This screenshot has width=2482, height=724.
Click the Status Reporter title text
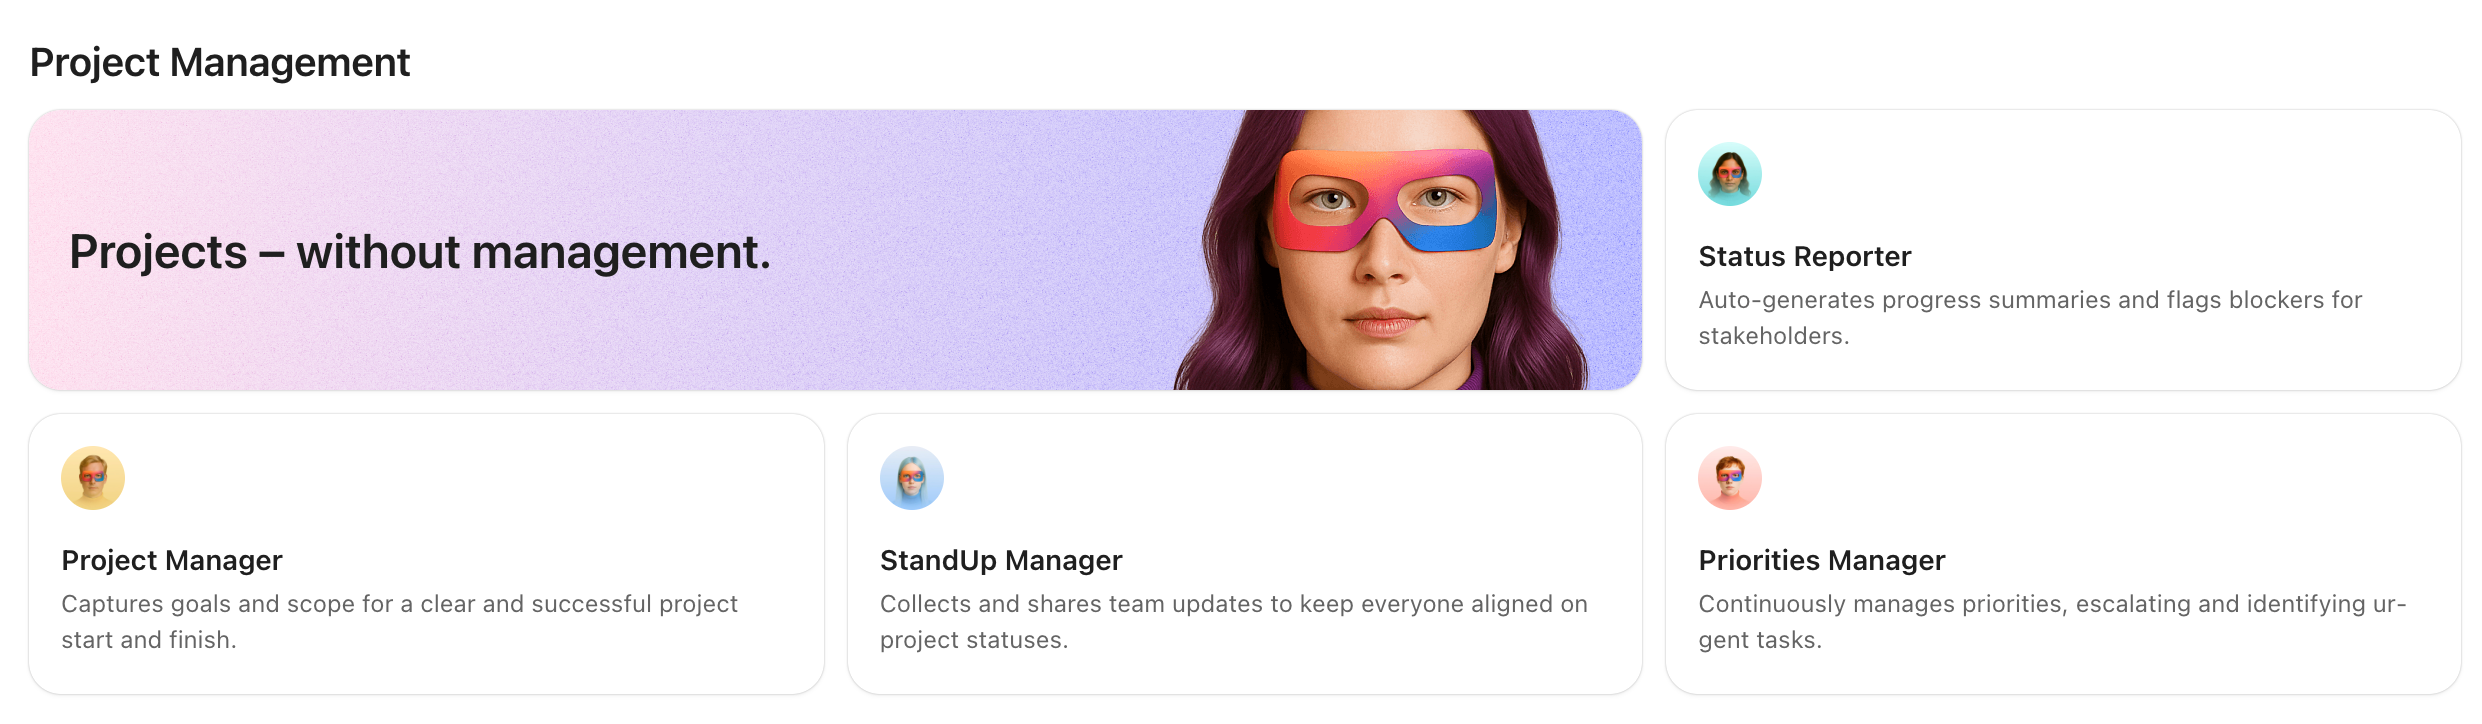(1804, 255)
